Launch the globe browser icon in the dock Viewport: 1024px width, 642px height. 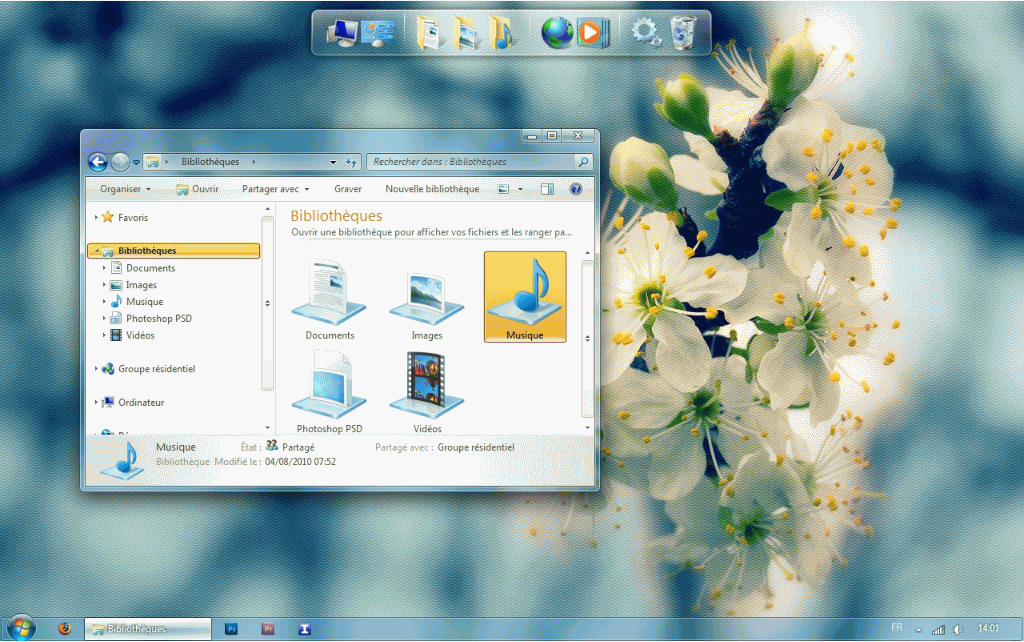click(x=557, y=32)
